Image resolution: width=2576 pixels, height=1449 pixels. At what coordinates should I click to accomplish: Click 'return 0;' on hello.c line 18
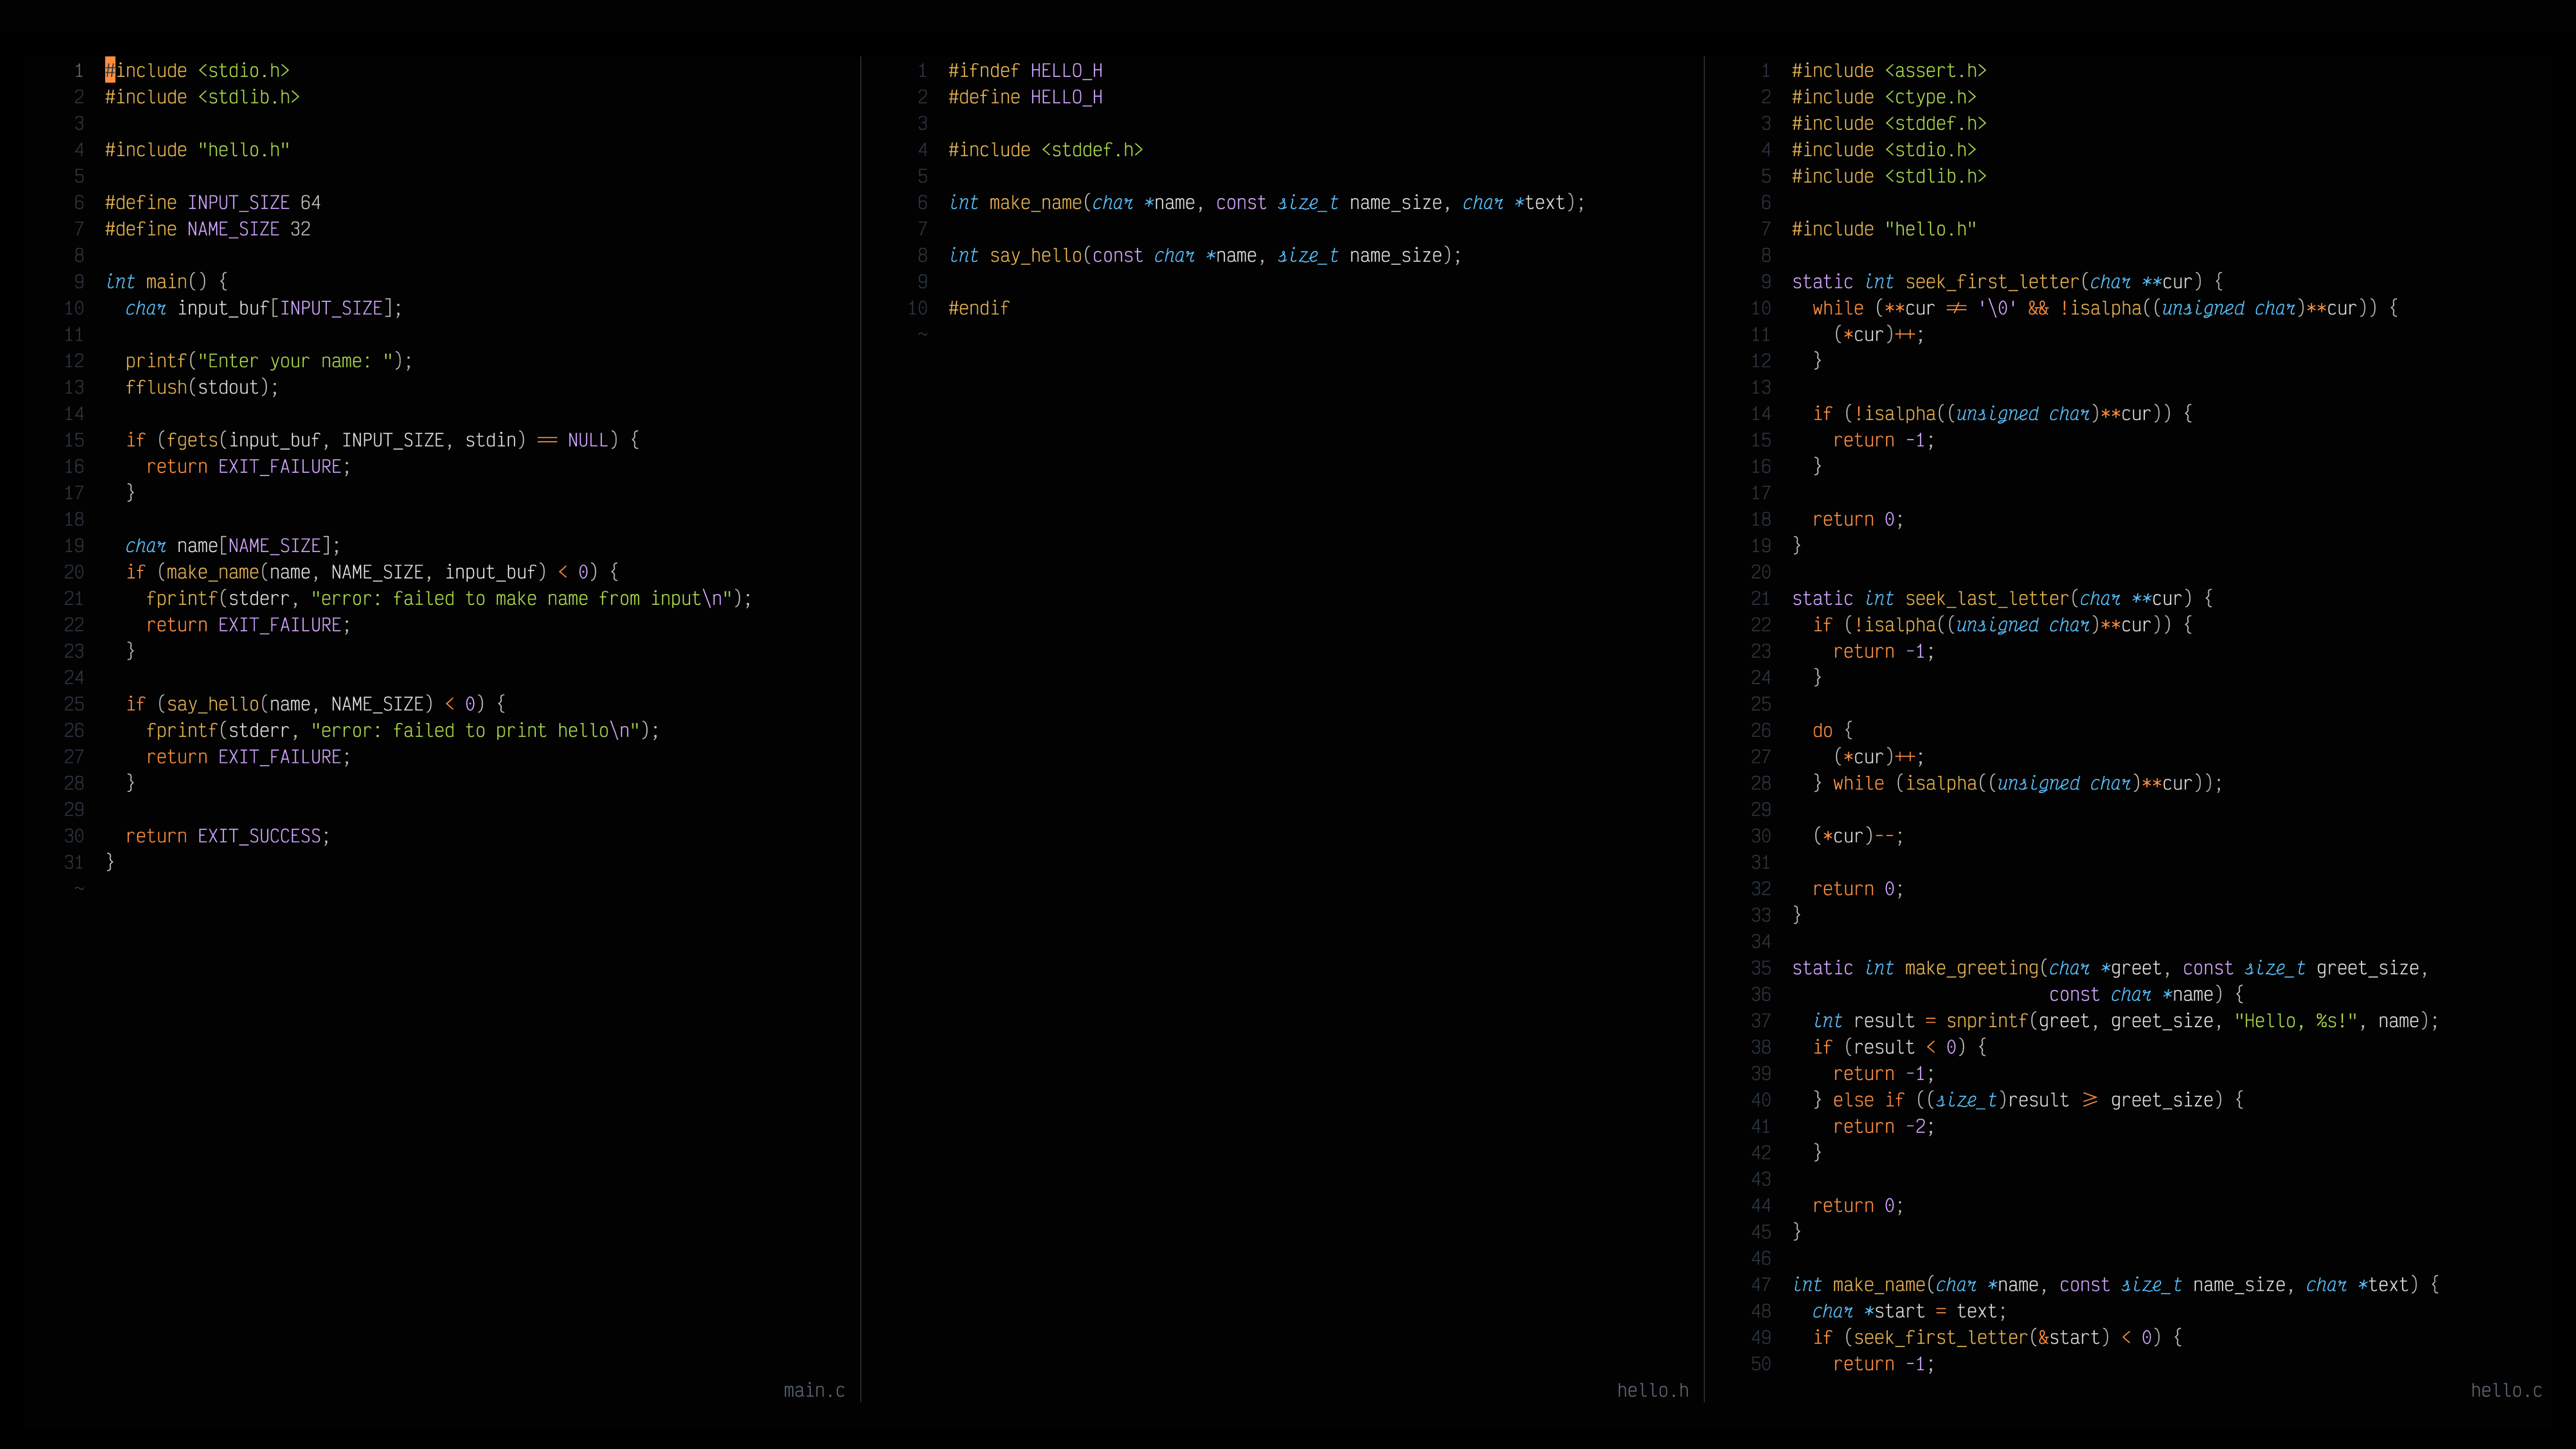pyautogui.click(x=1858, y=519)
